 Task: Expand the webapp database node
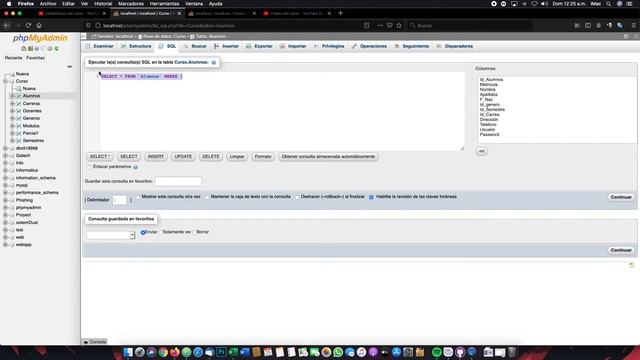tap(5, 244)
